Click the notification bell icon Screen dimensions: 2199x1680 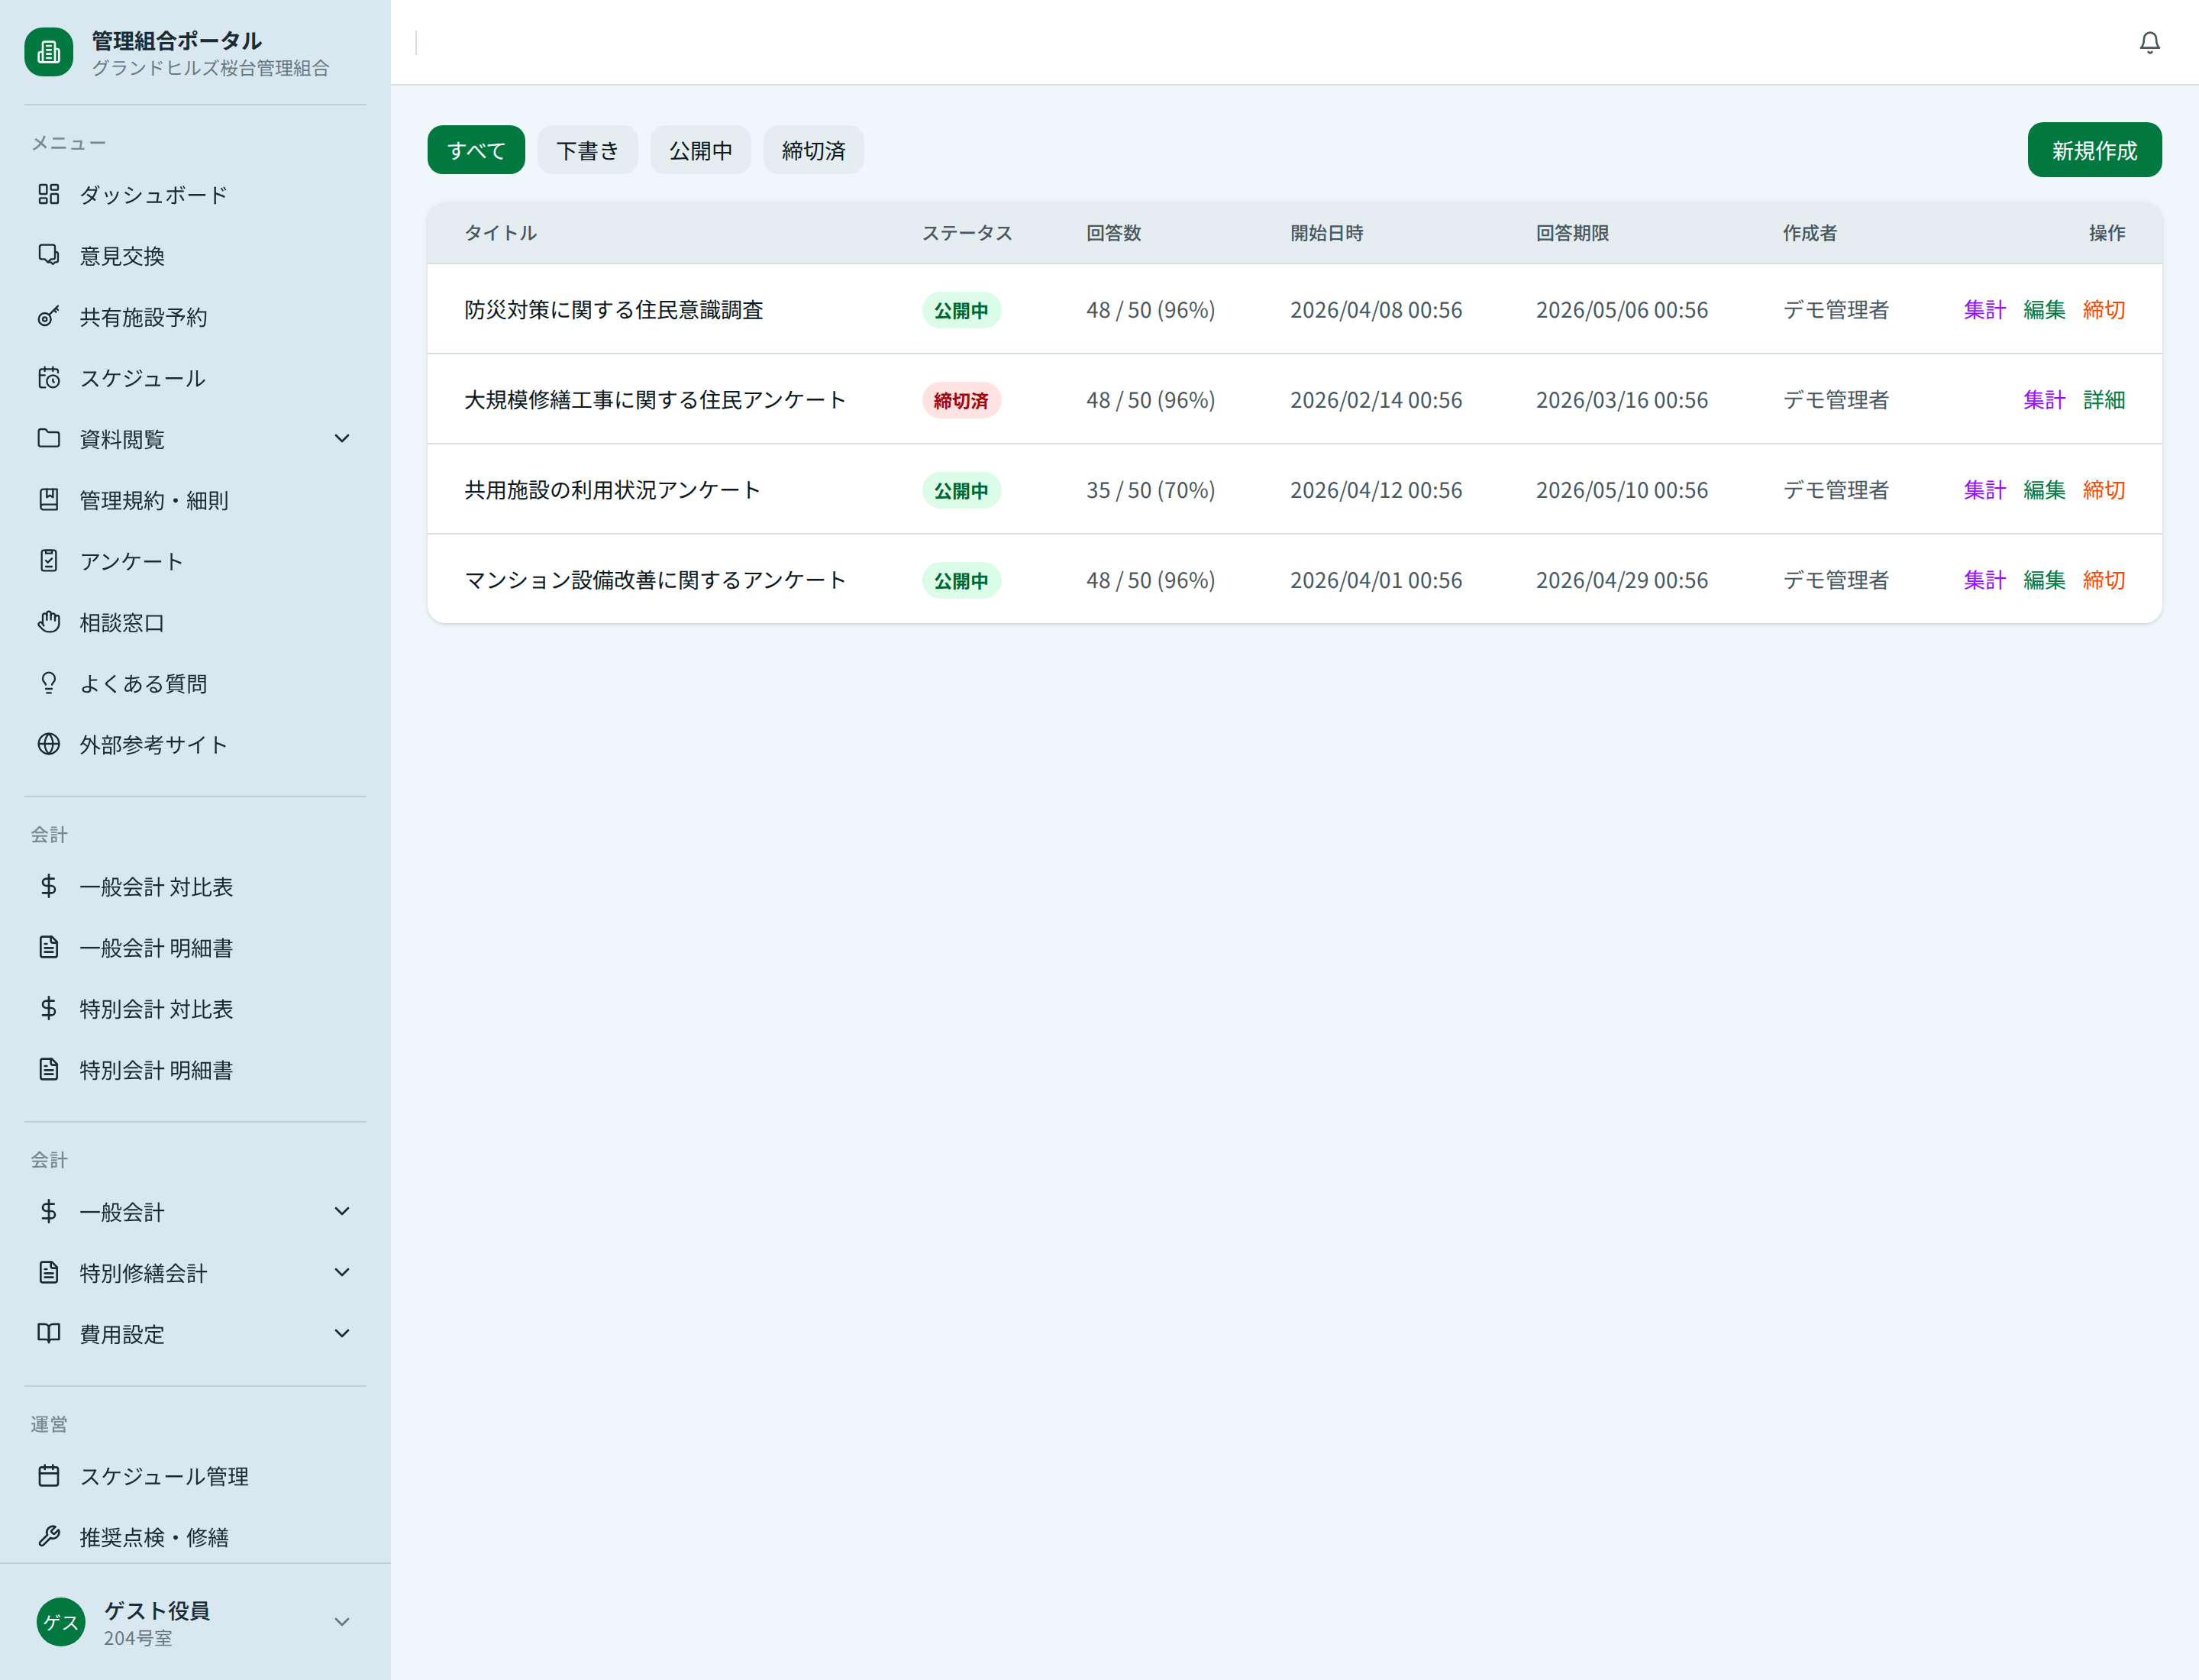click(2149, 42)
